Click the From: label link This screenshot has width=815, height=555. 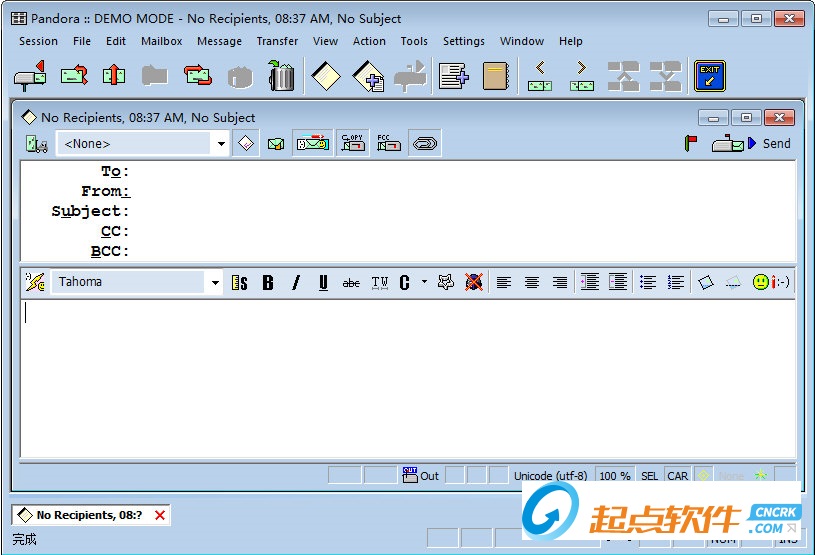pos(106,191)
